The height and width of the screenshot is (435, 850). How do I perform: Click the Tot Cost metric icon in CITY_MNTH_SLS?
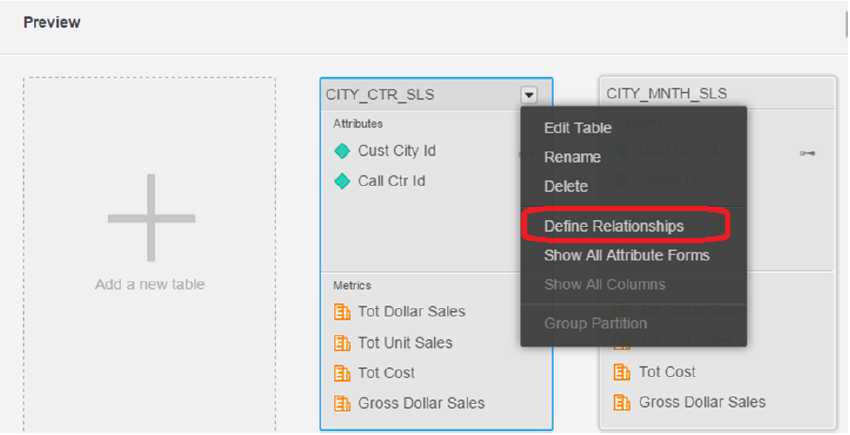622,372
